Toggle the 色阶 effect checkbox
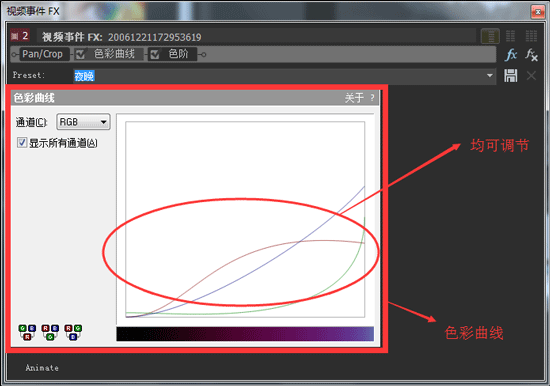 click(x=155, y=54)
